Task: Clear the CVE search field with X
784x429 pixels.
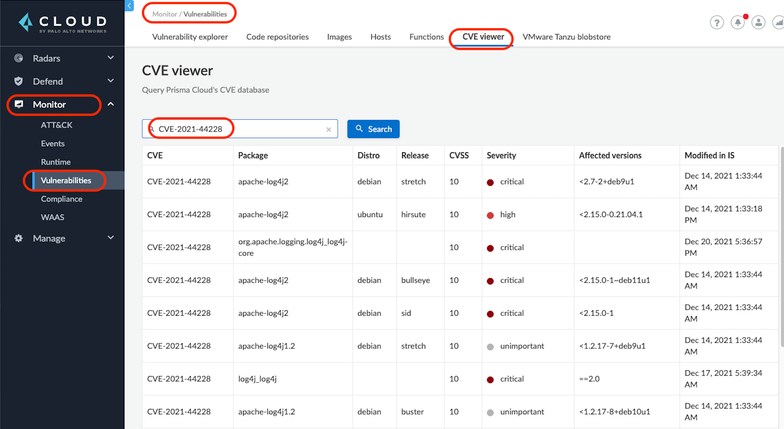Action: click(329, 129)
